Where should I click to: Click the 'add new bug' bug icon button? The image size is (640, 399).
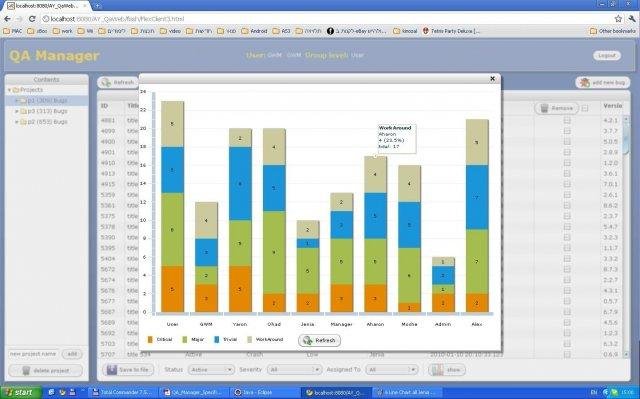coord(603,82)
